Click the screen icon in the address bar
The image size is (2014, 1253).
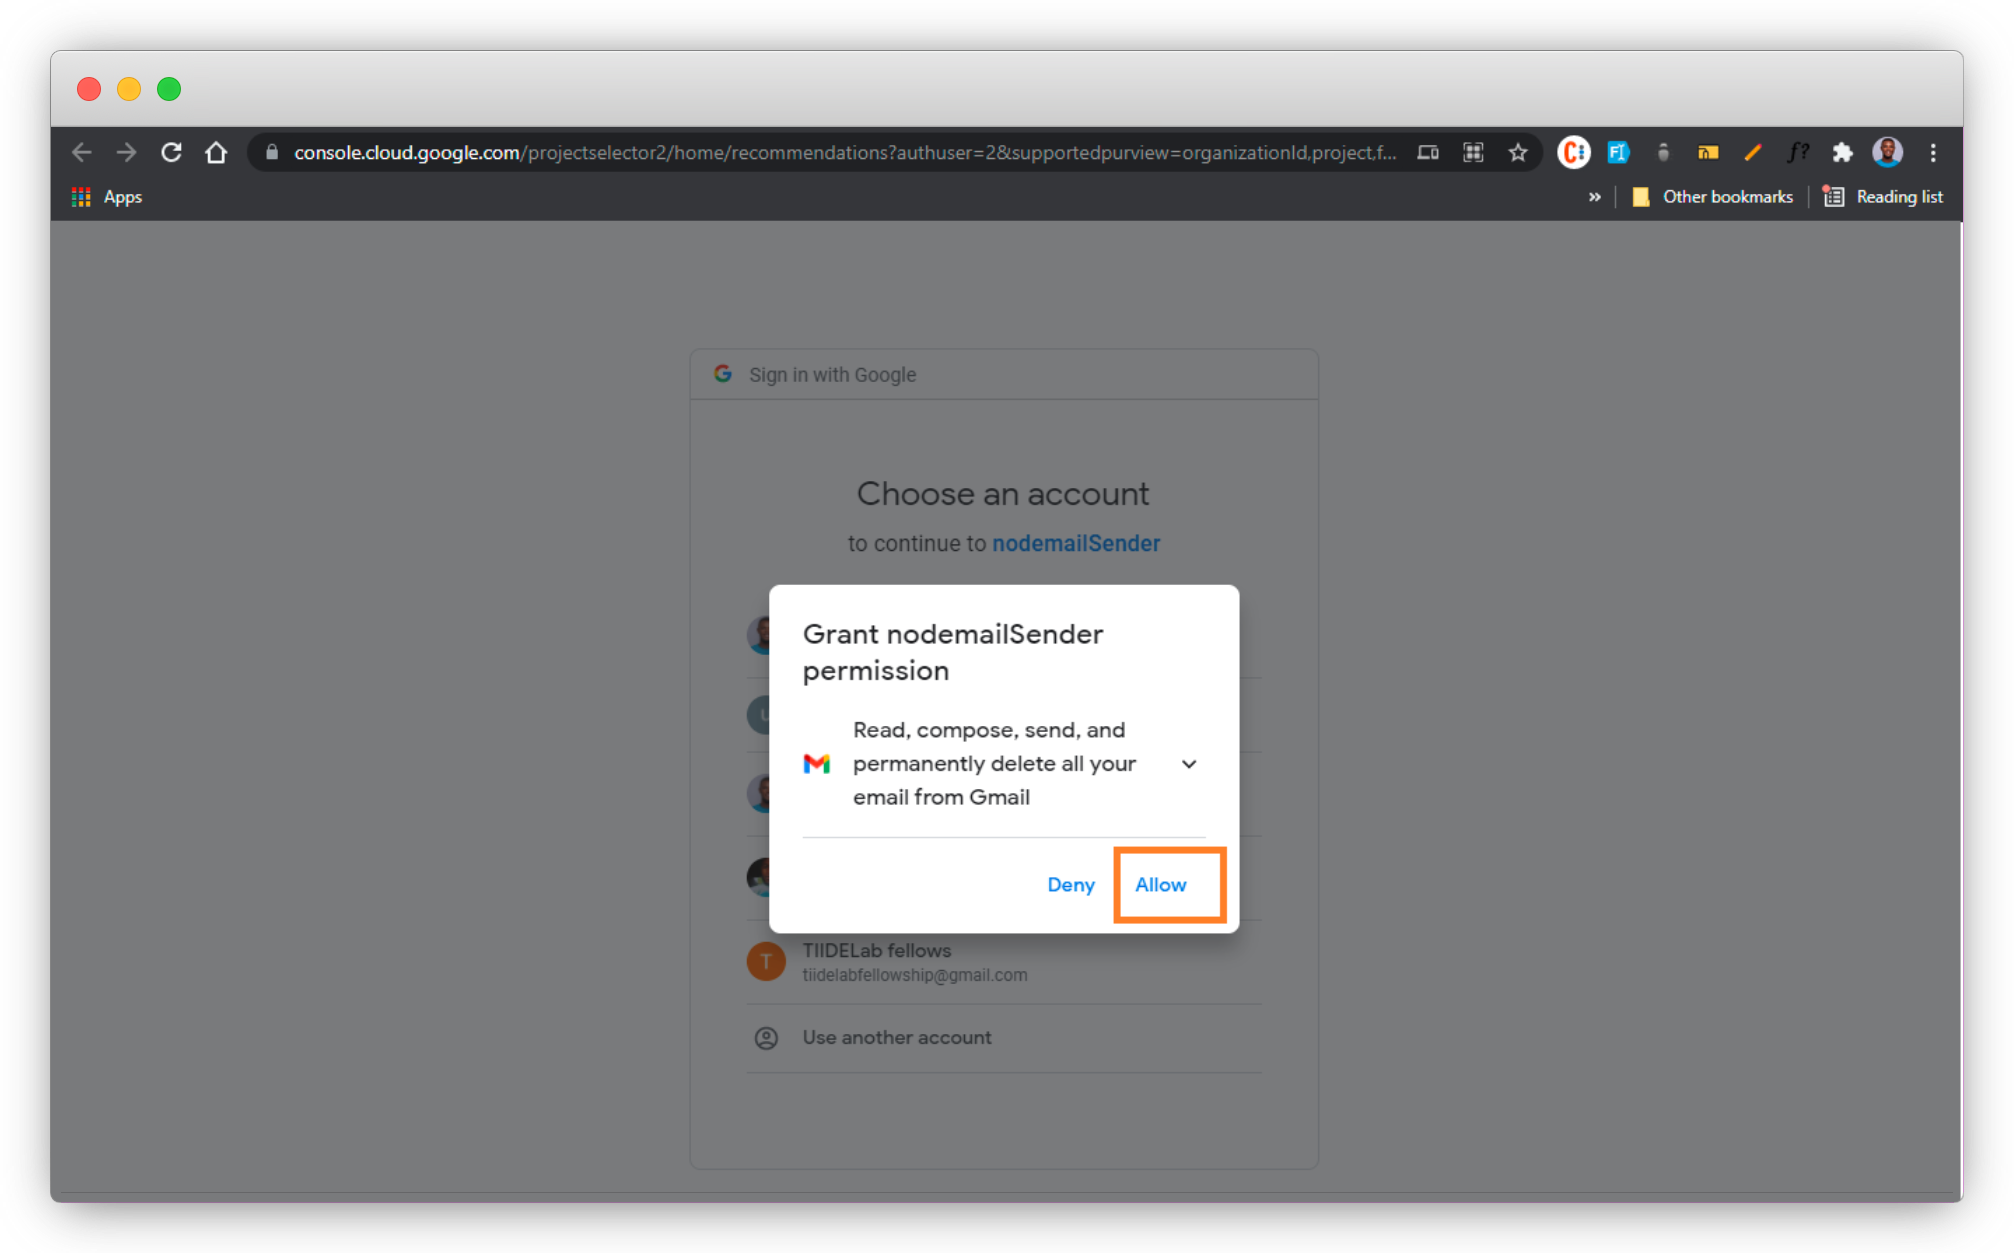click(x=1428, y=152)
